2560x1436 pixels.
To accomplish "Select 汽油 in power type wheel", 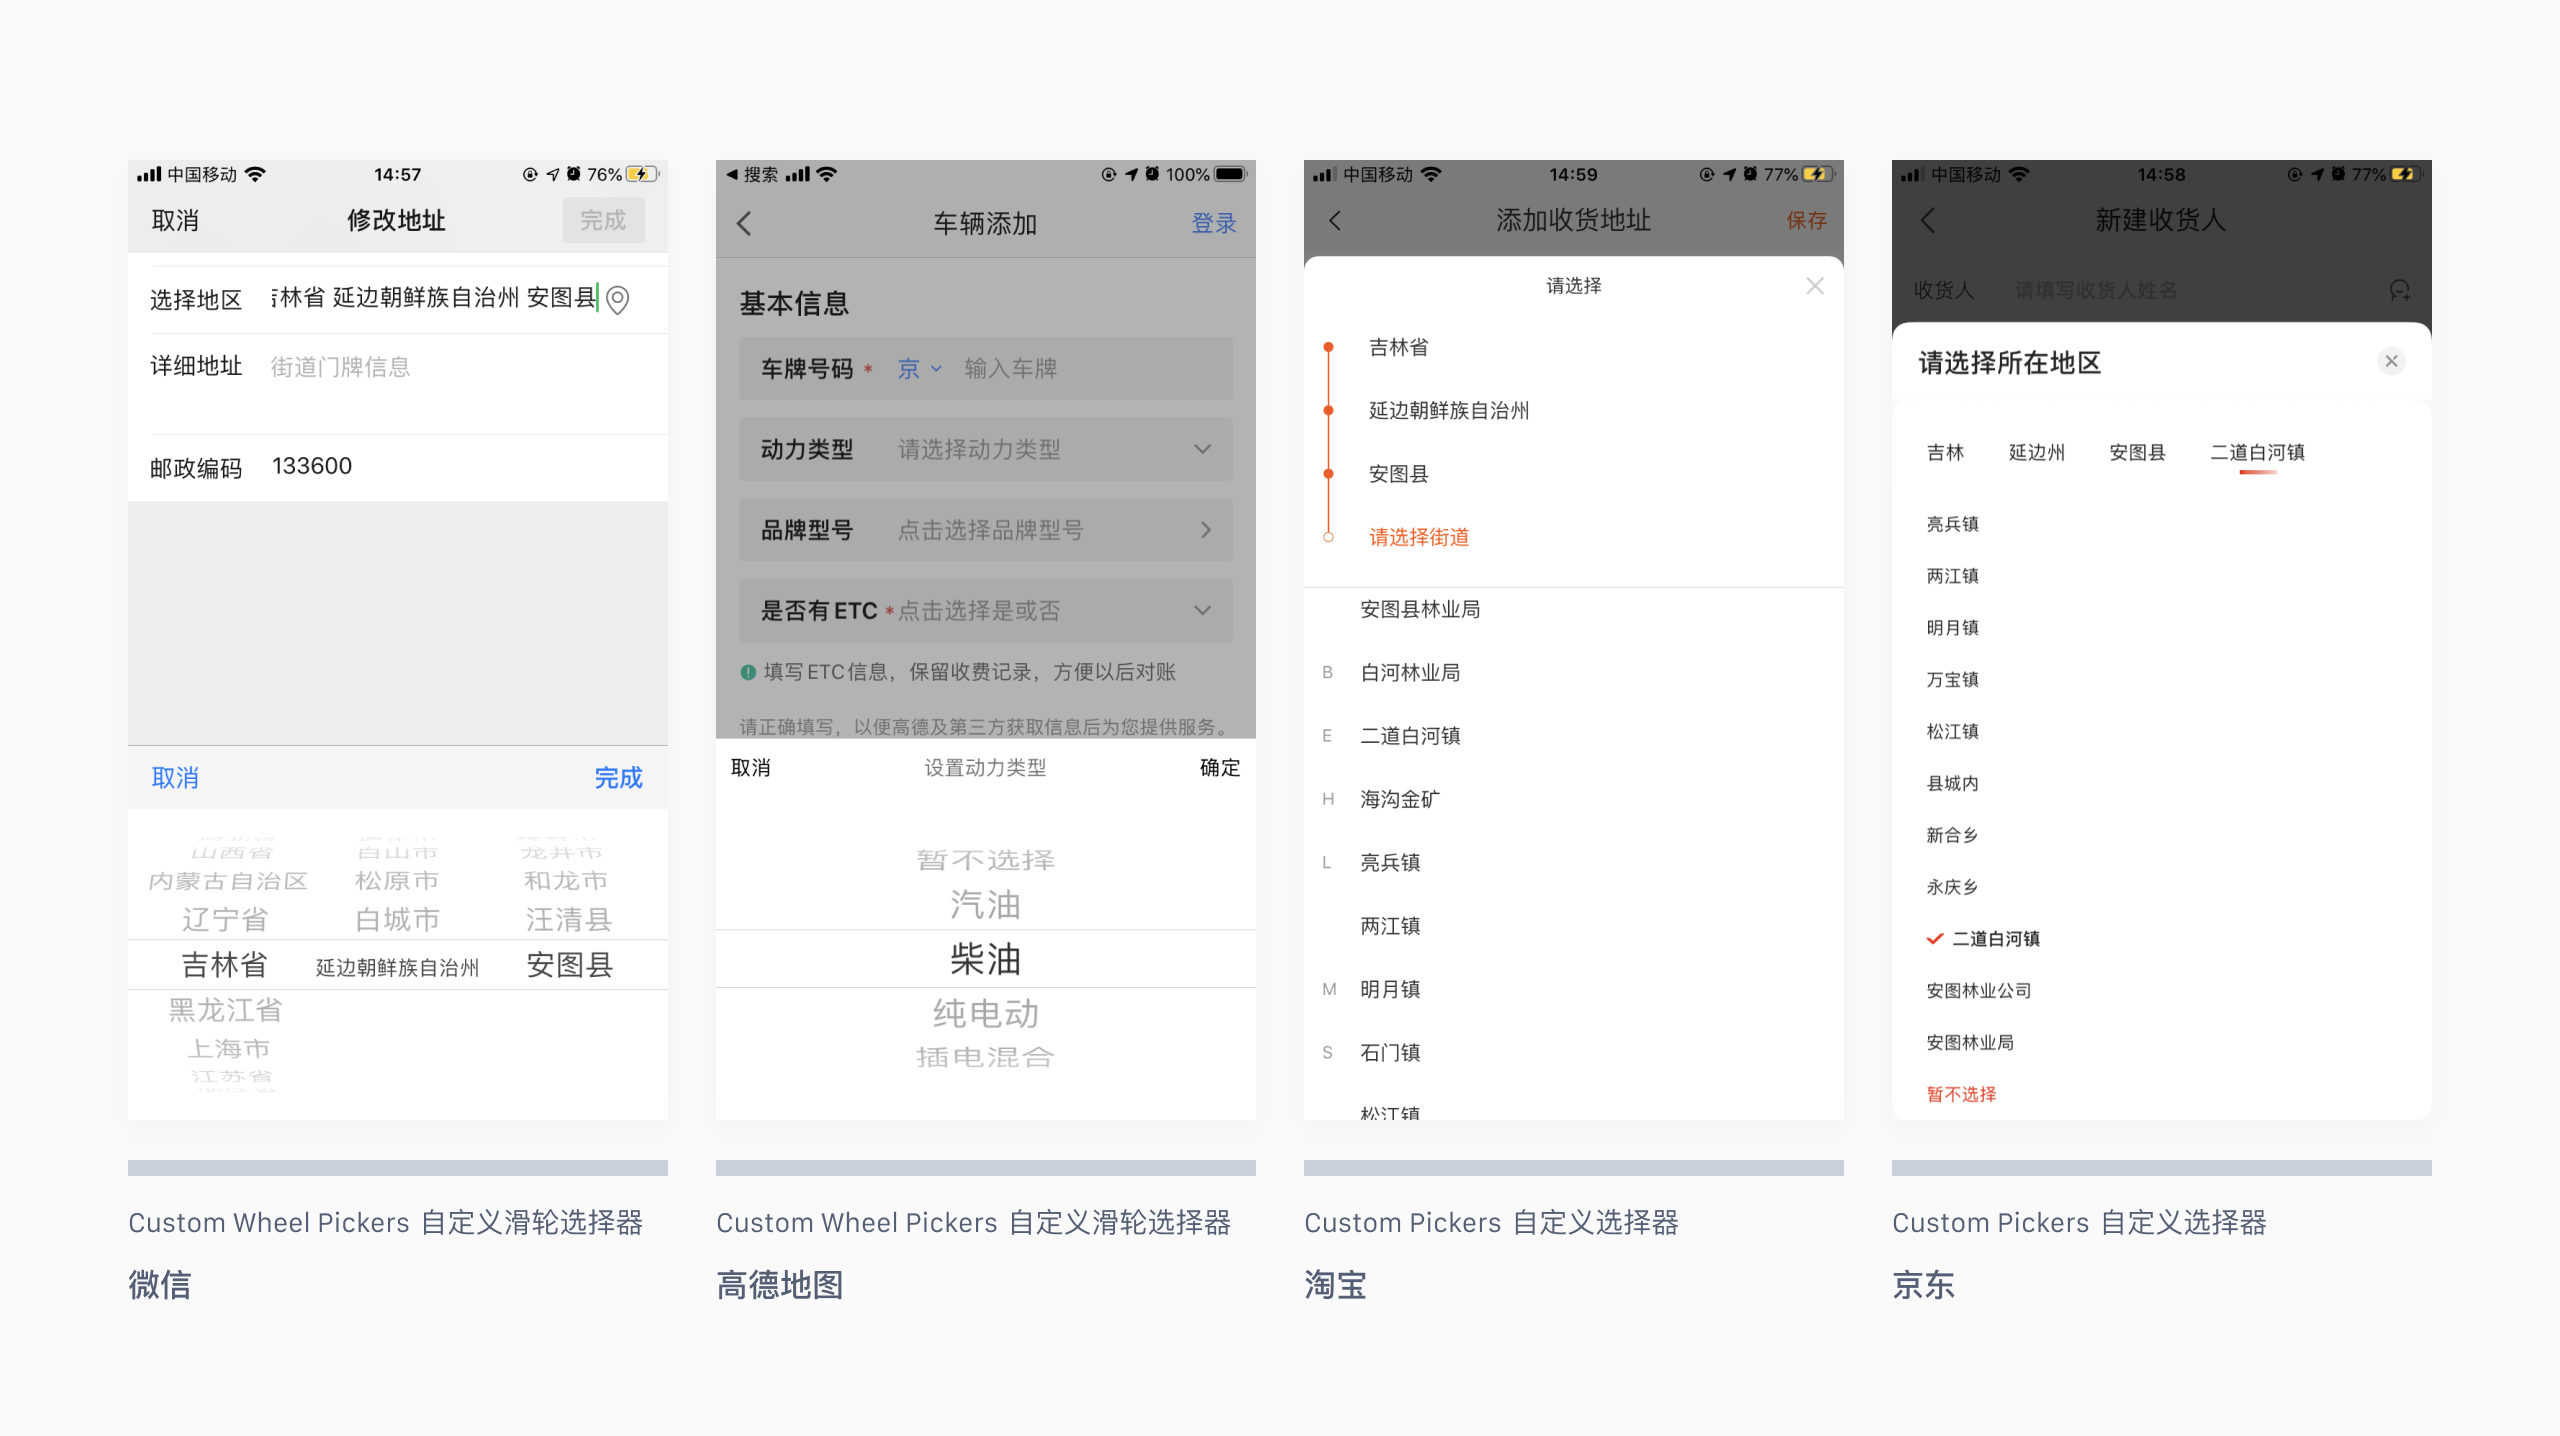I will (985, 905).
